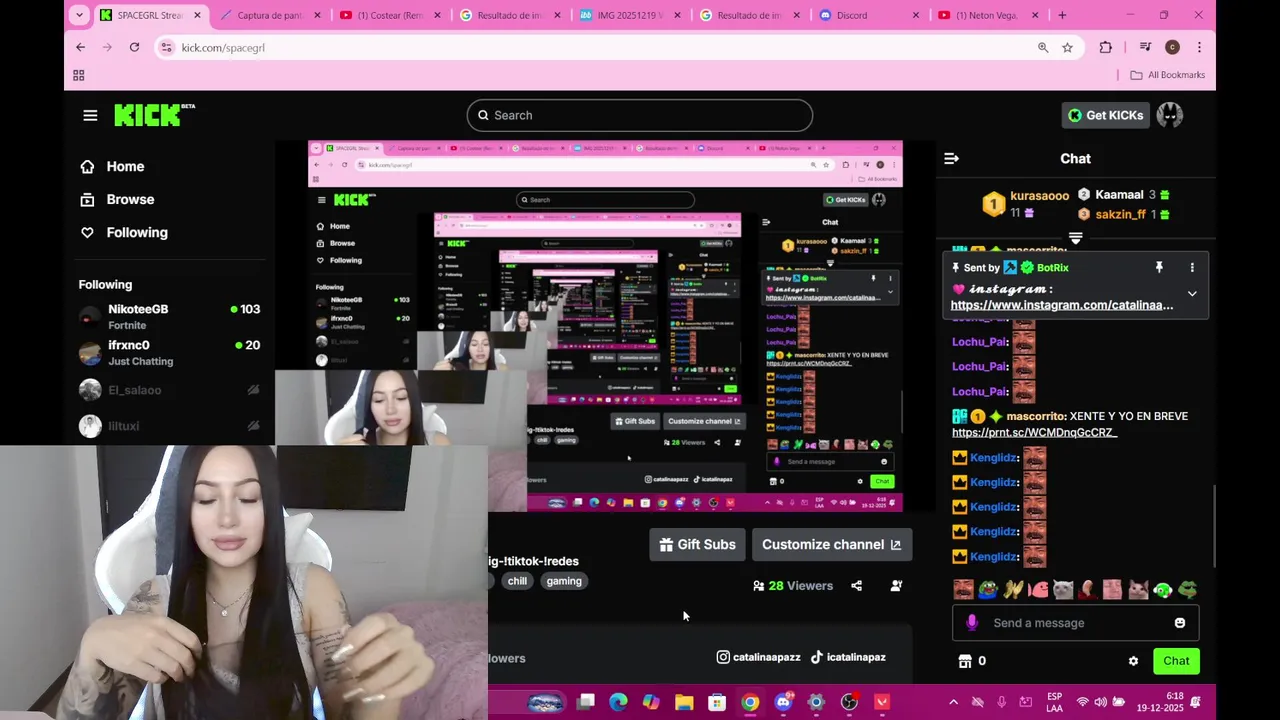Insert the laughing man quick emote

[963, 590]
